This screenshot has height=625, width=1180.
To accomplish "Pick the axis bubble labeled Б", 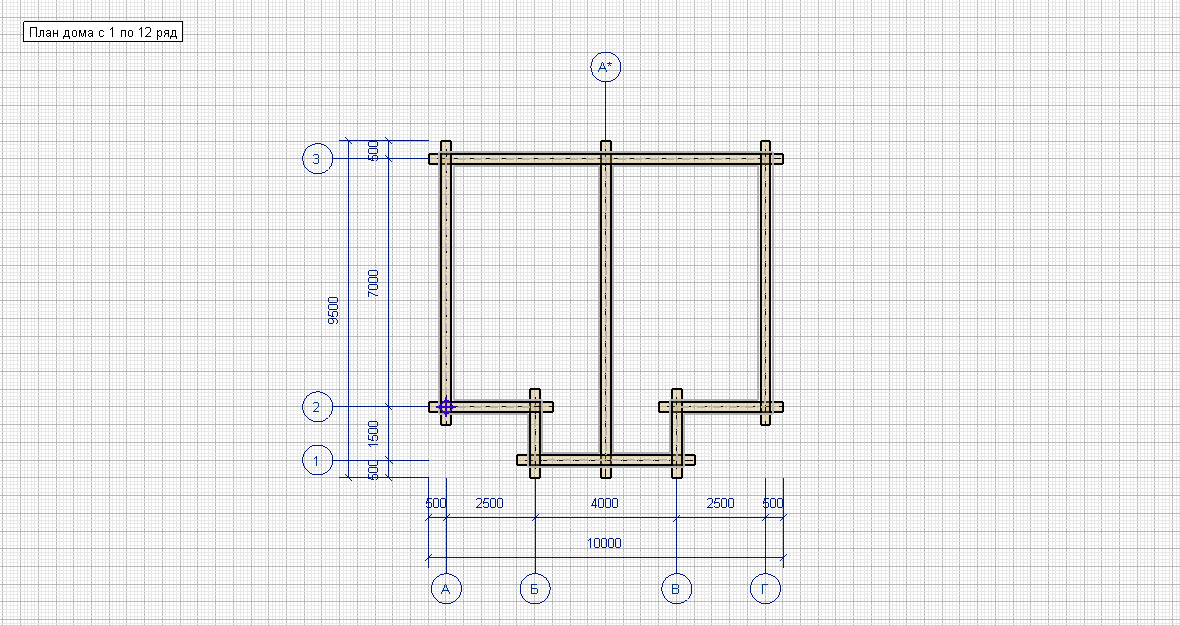I will tap(535, 590).
